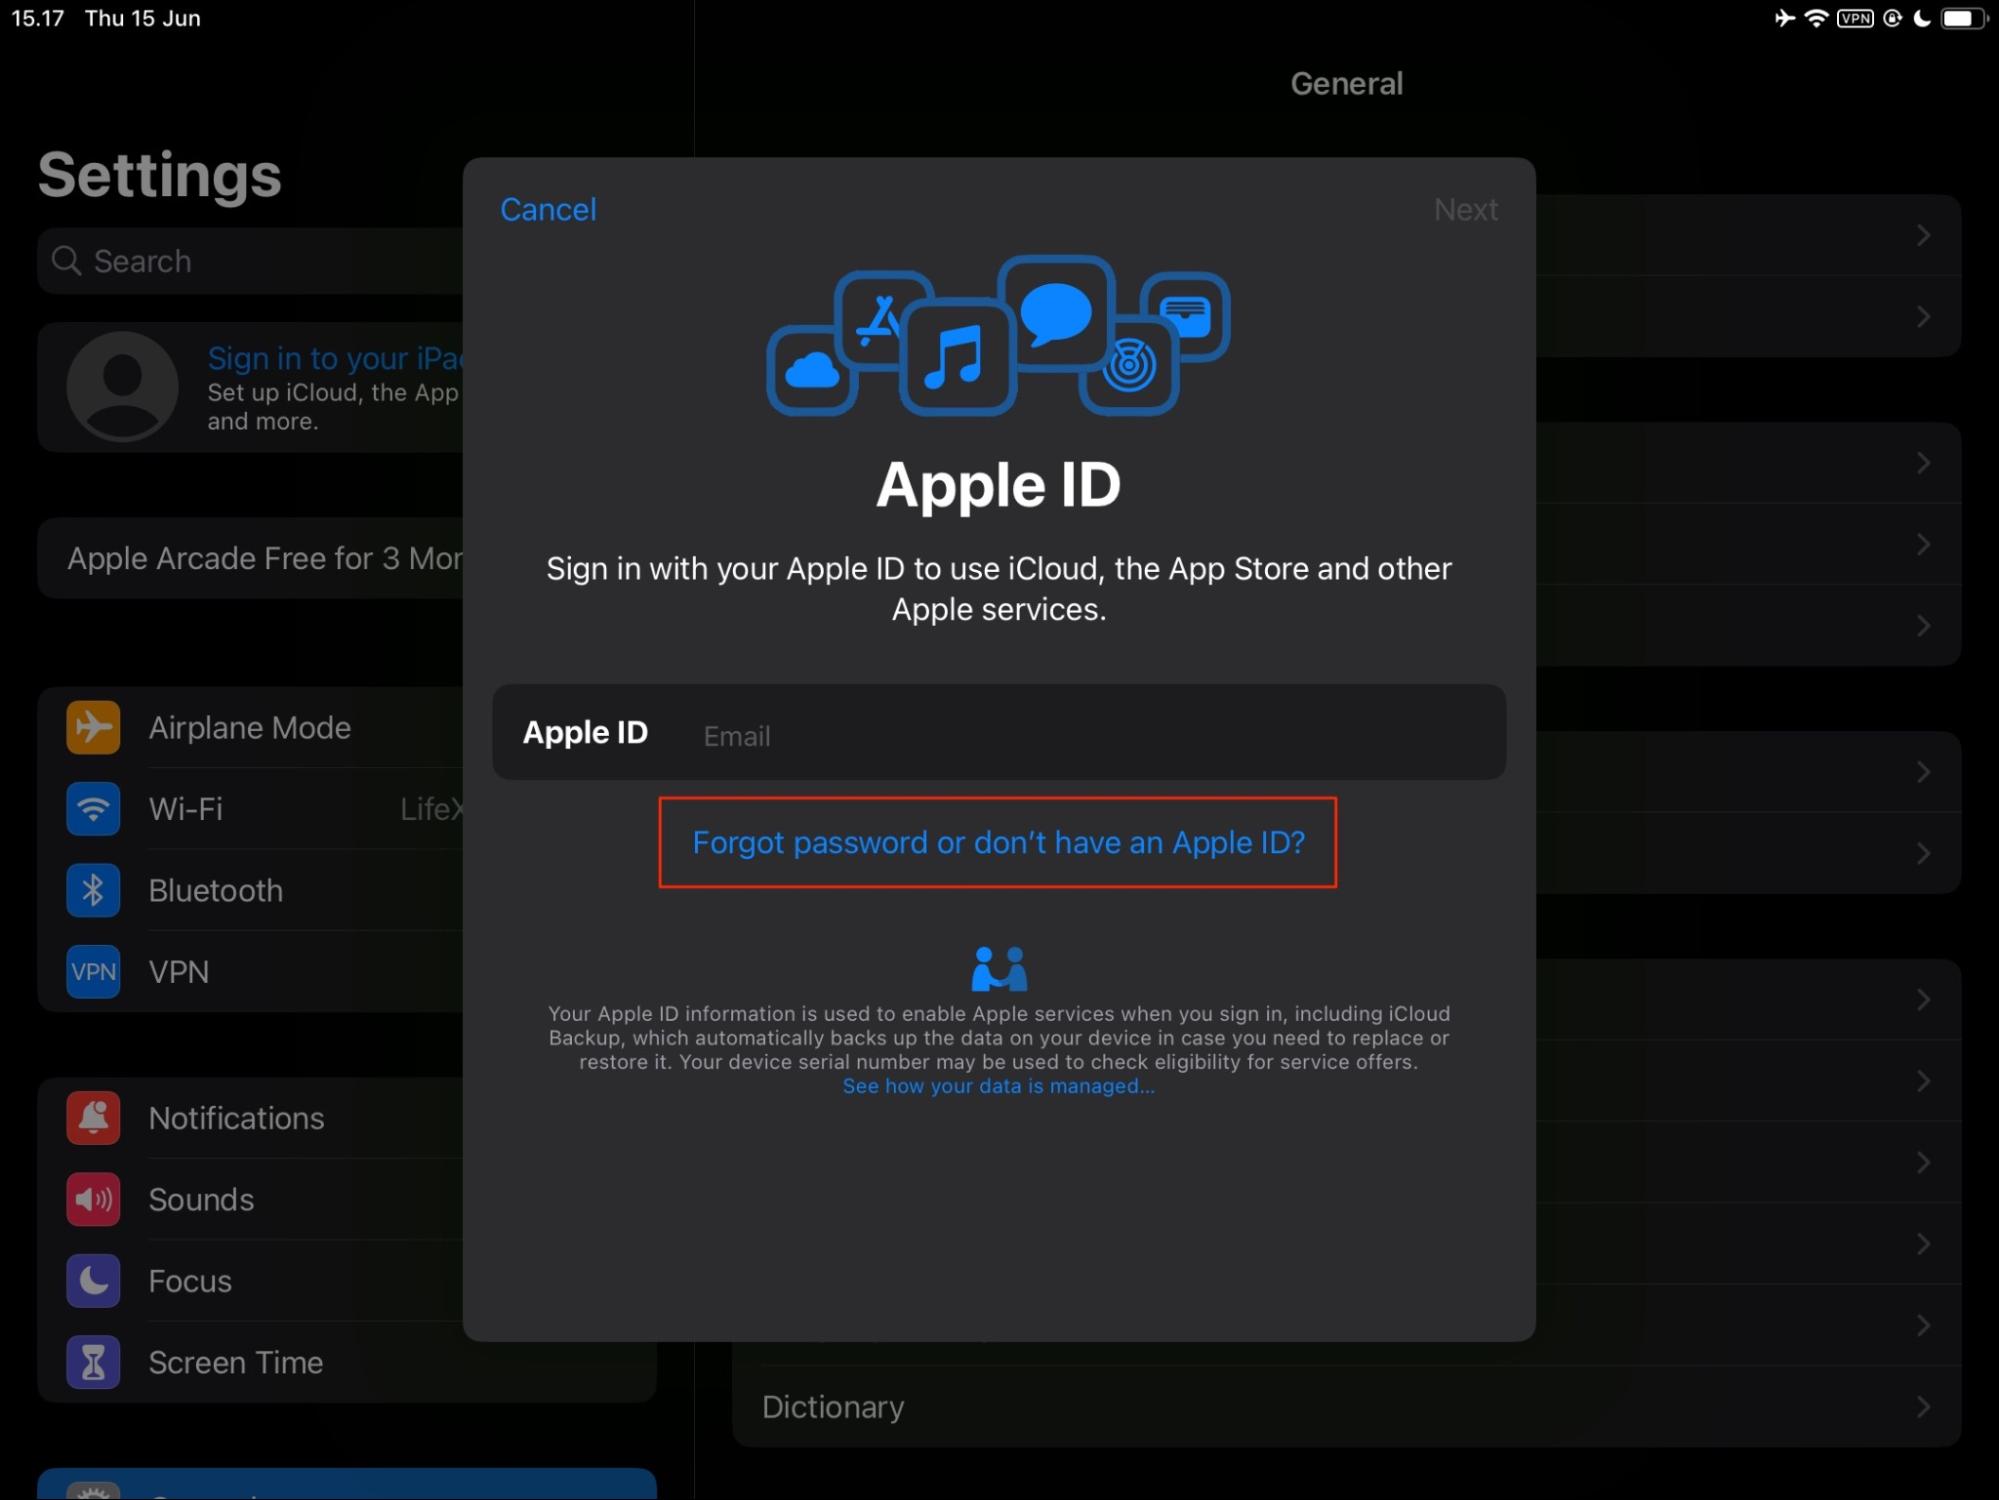Tap the Notifications bell icon
The width and height of the screenshot is (1999, 1500).
[93, 1118]
